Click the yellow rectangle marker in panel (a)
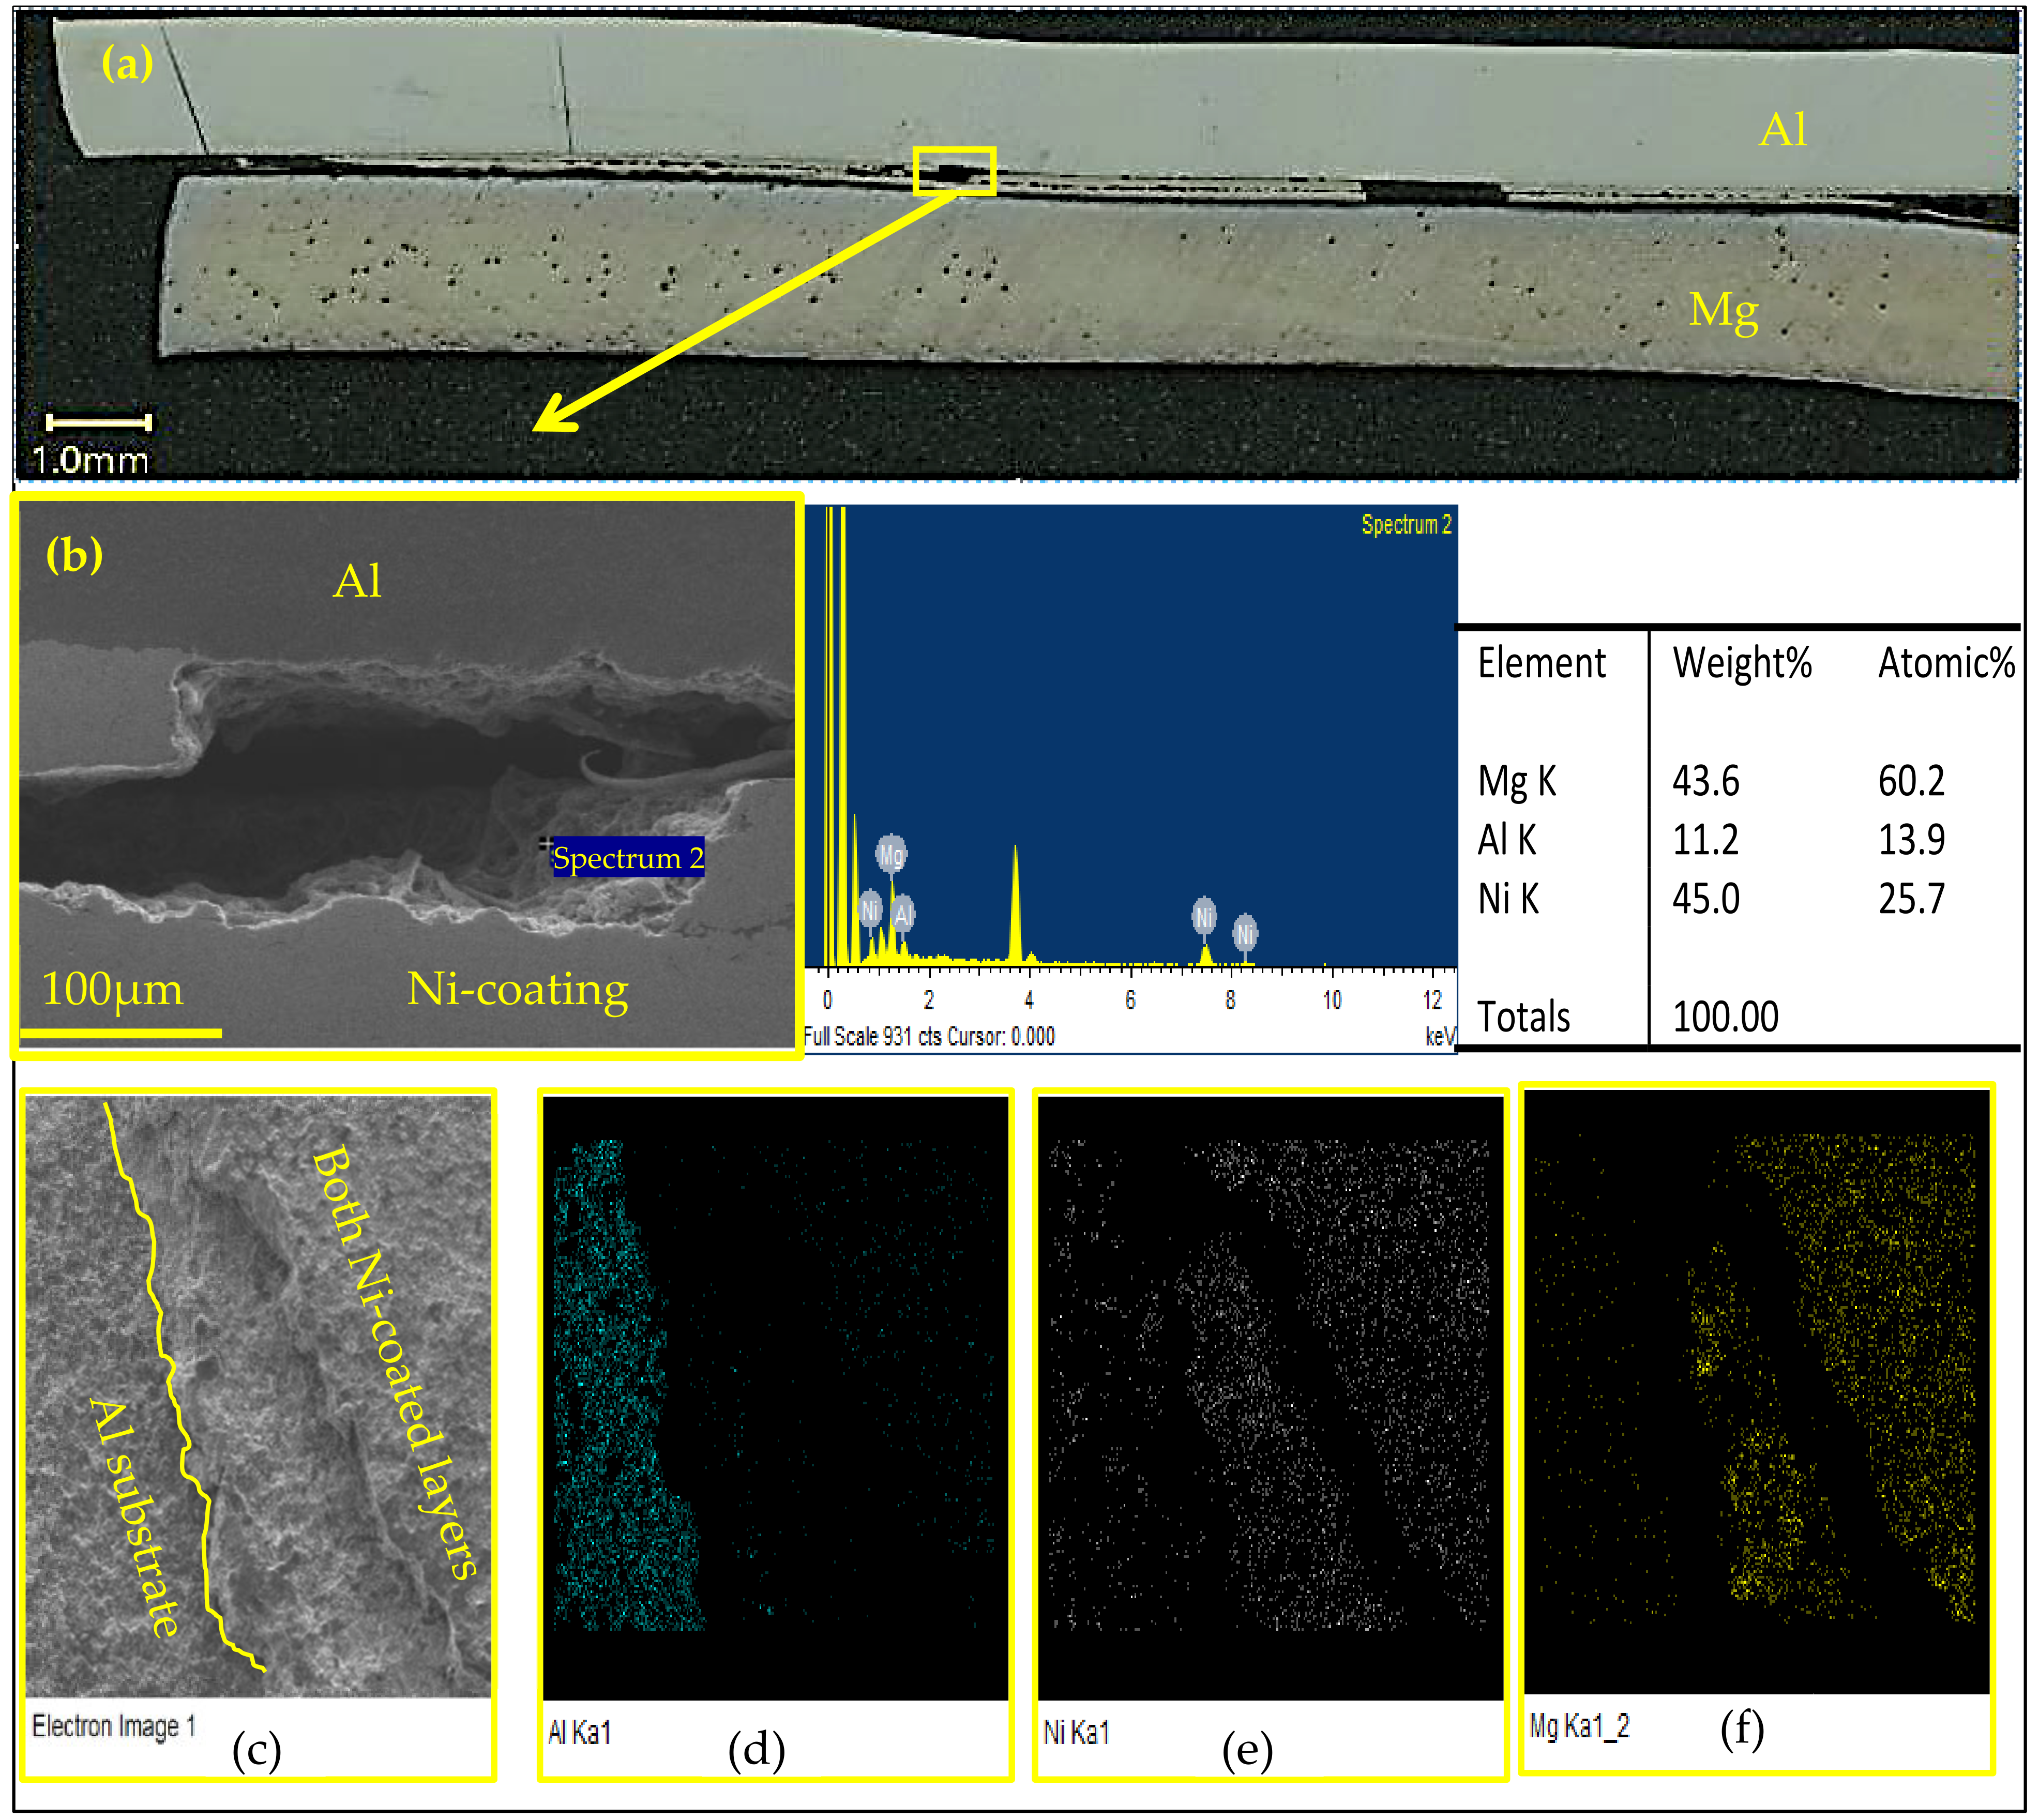The height and width of the screenshot is (1820, 2039). pos(954,171)
